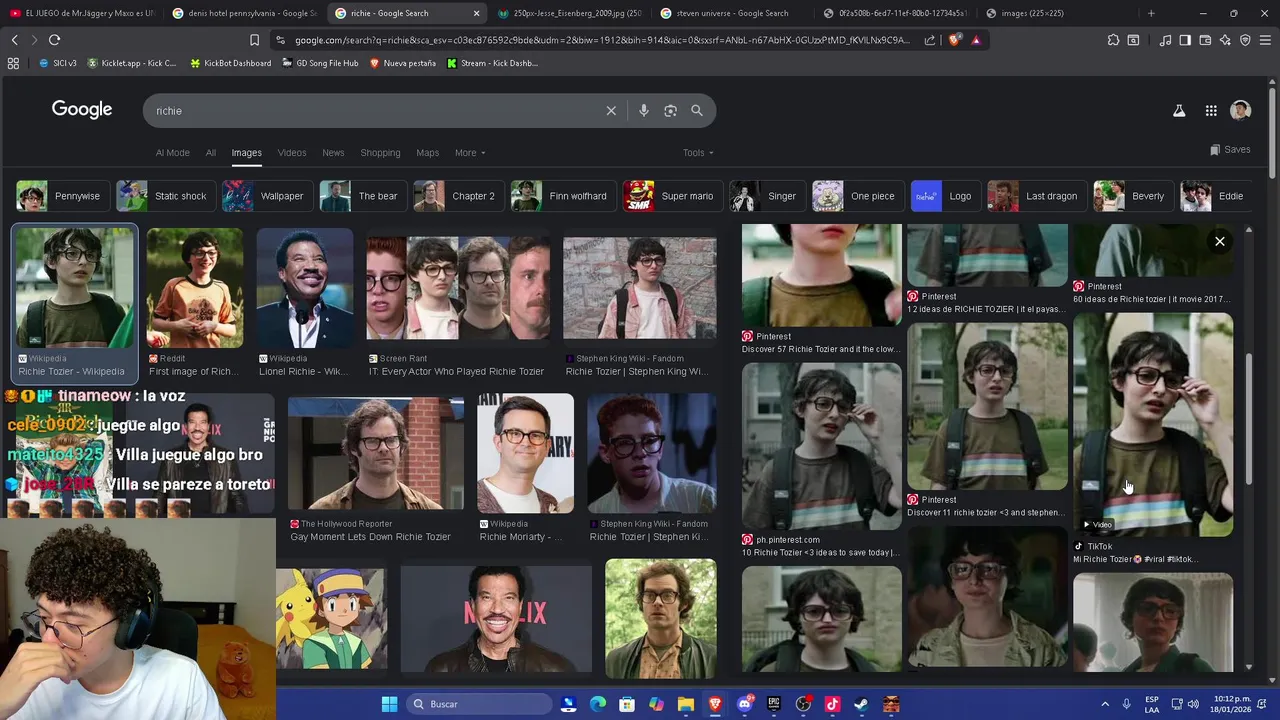
Task: Open the Google account profile picture
Action: (x=1241, y=111)
